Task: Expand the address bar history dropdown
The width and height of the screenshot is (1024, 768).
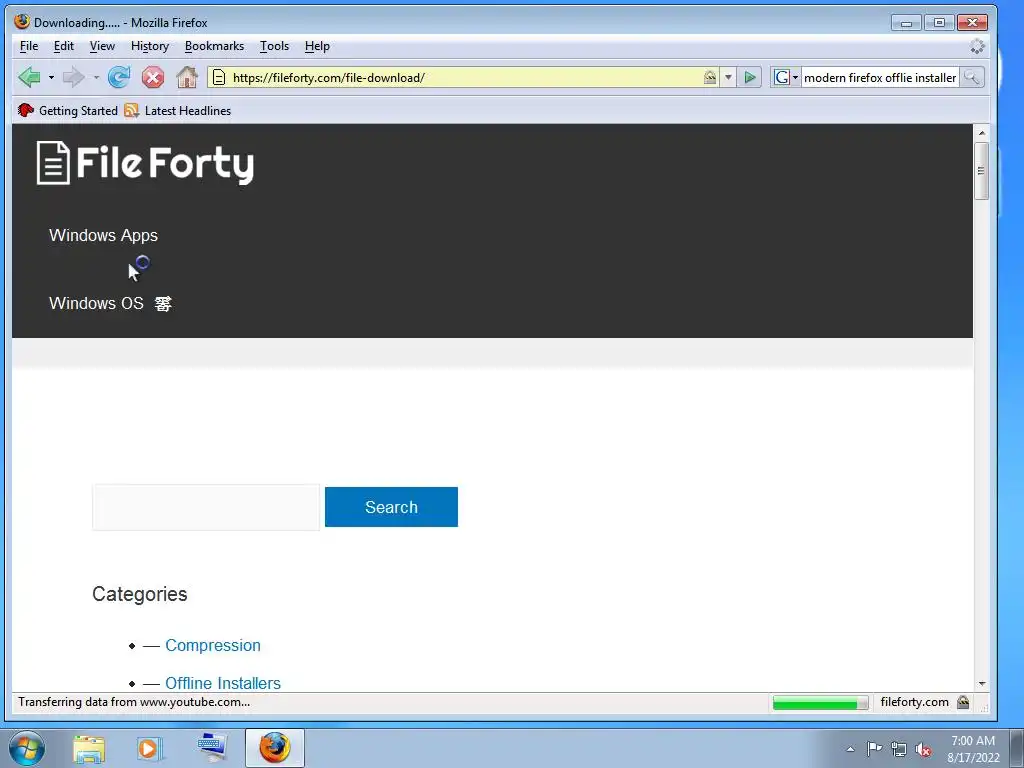Action: (728, 78)
